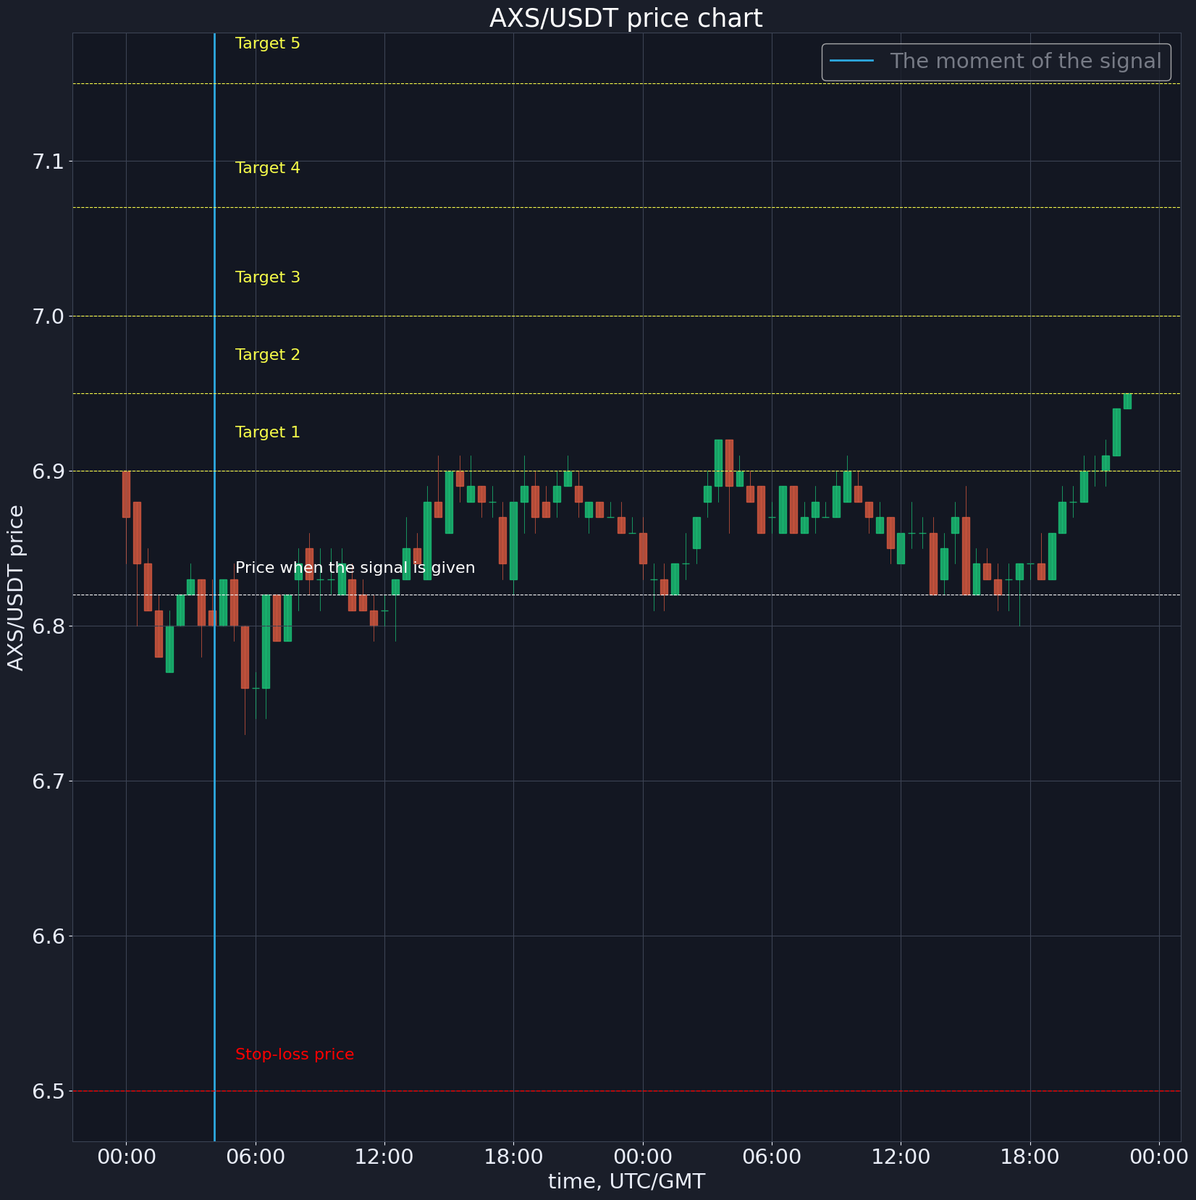The image size is (1196, 1200).
Task: Click the chart title 'AXS/USDT price chart'
Action: pyautogui.click(x=626, y=17)
